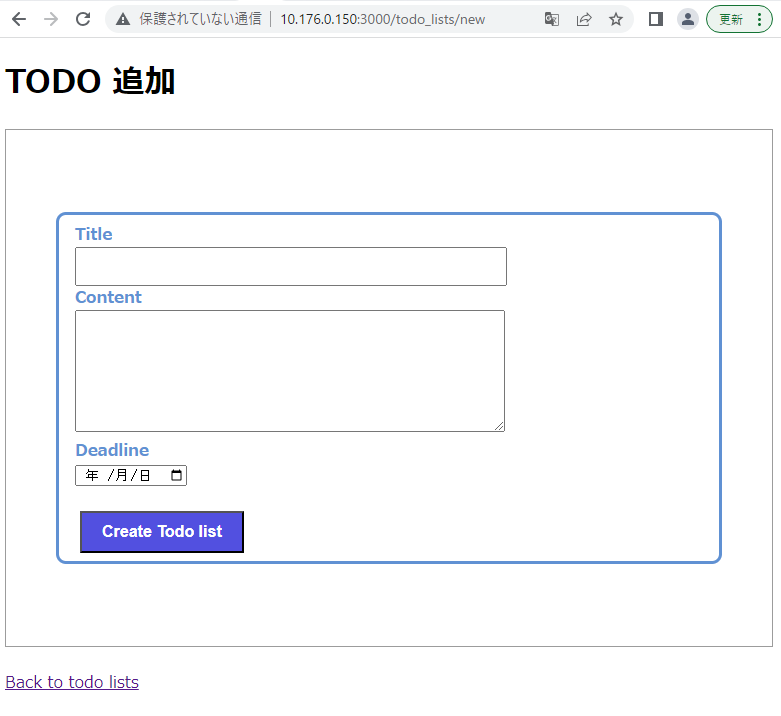The width and height of the screenshot is (781, 716).
Task: Open the user profile icon
Action: 687,19
